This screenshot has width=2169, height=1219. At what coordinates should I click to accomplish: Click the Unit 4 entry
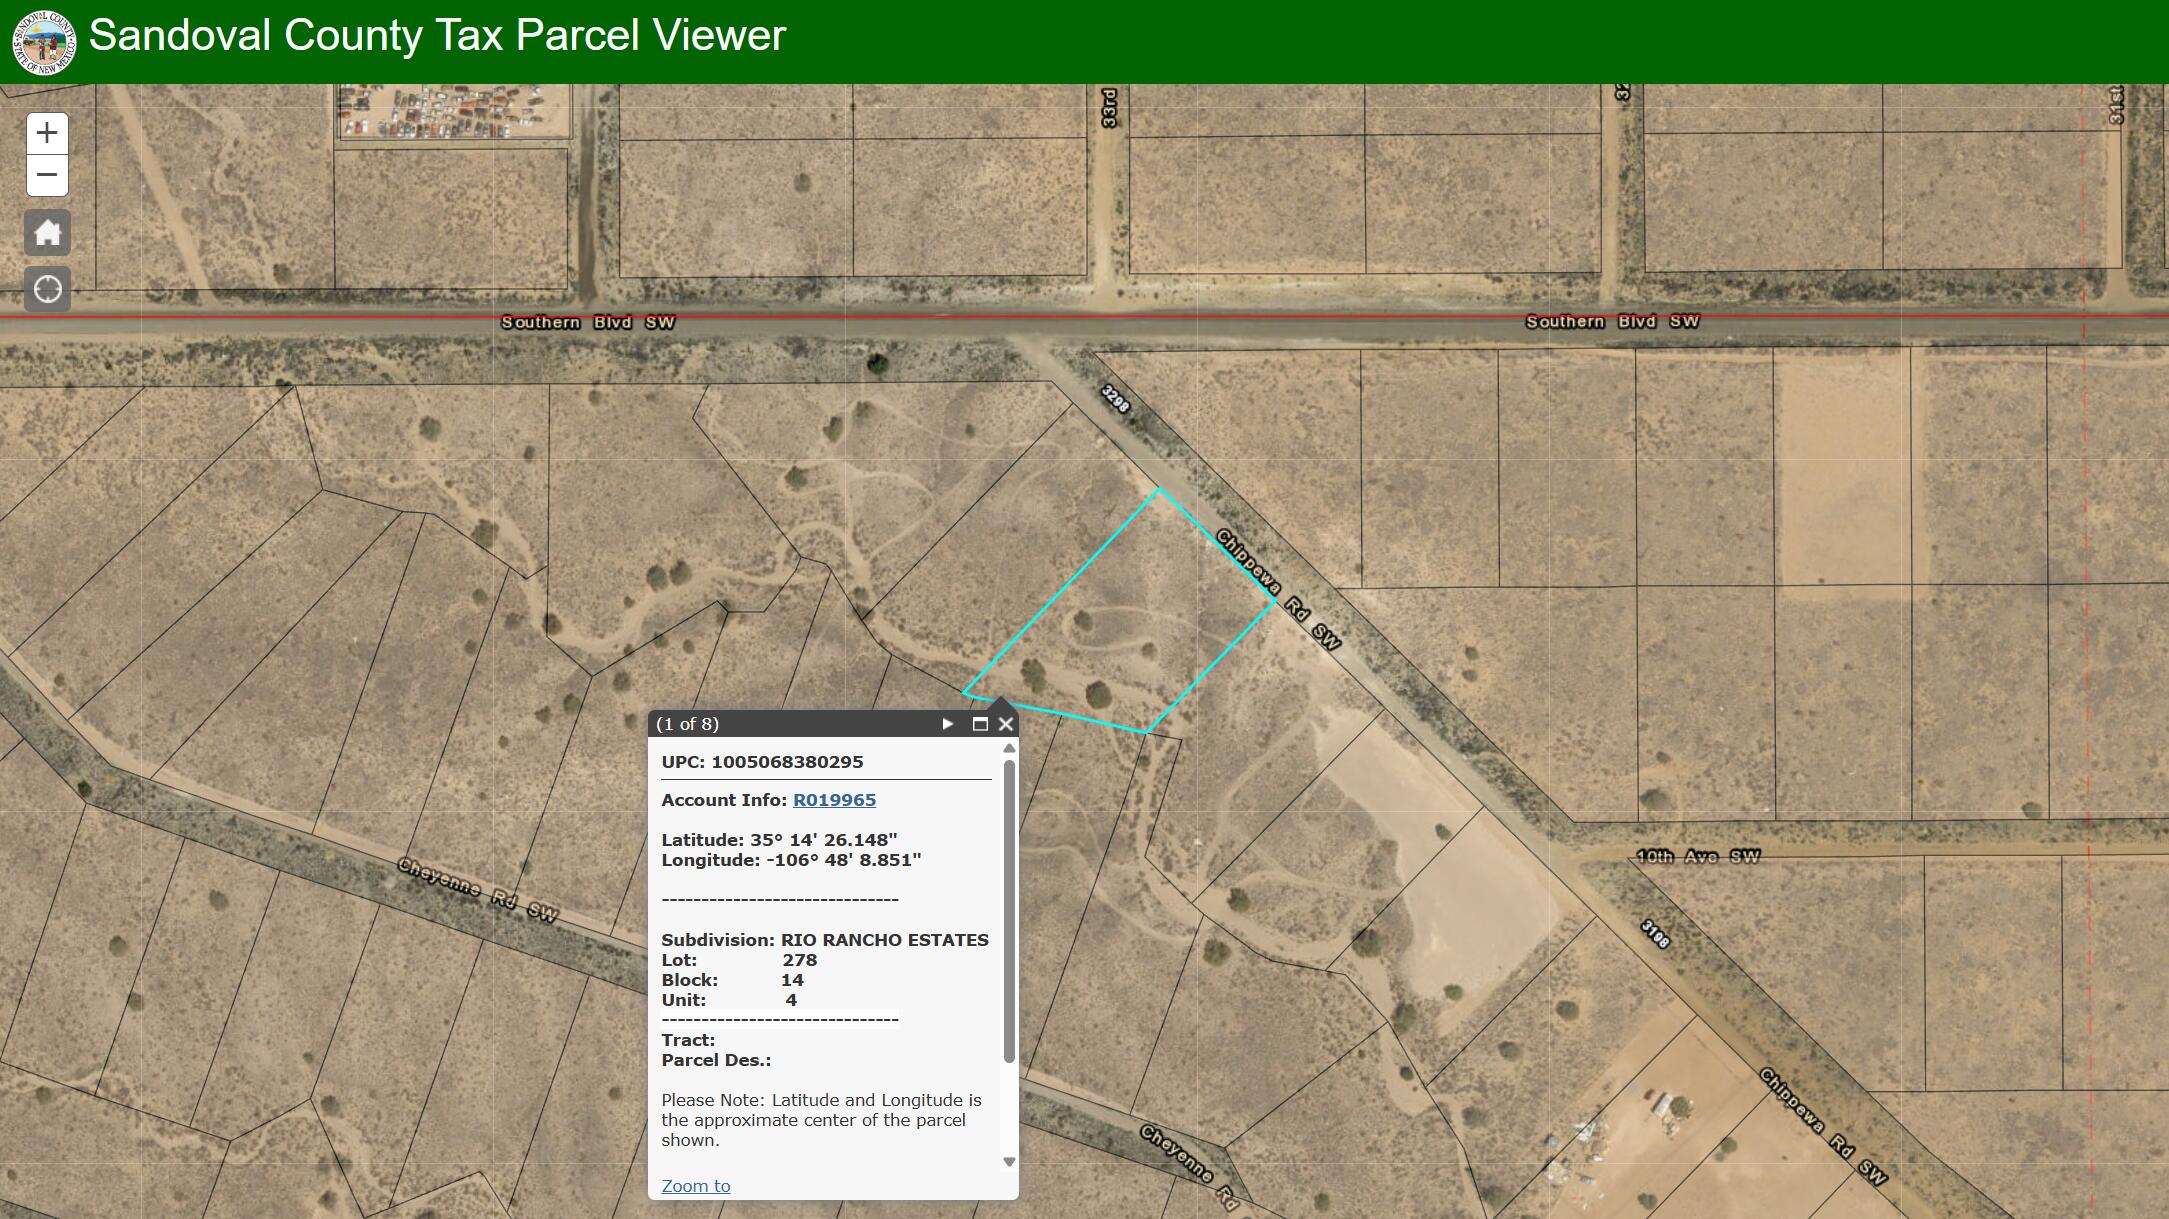(729, 1000)
